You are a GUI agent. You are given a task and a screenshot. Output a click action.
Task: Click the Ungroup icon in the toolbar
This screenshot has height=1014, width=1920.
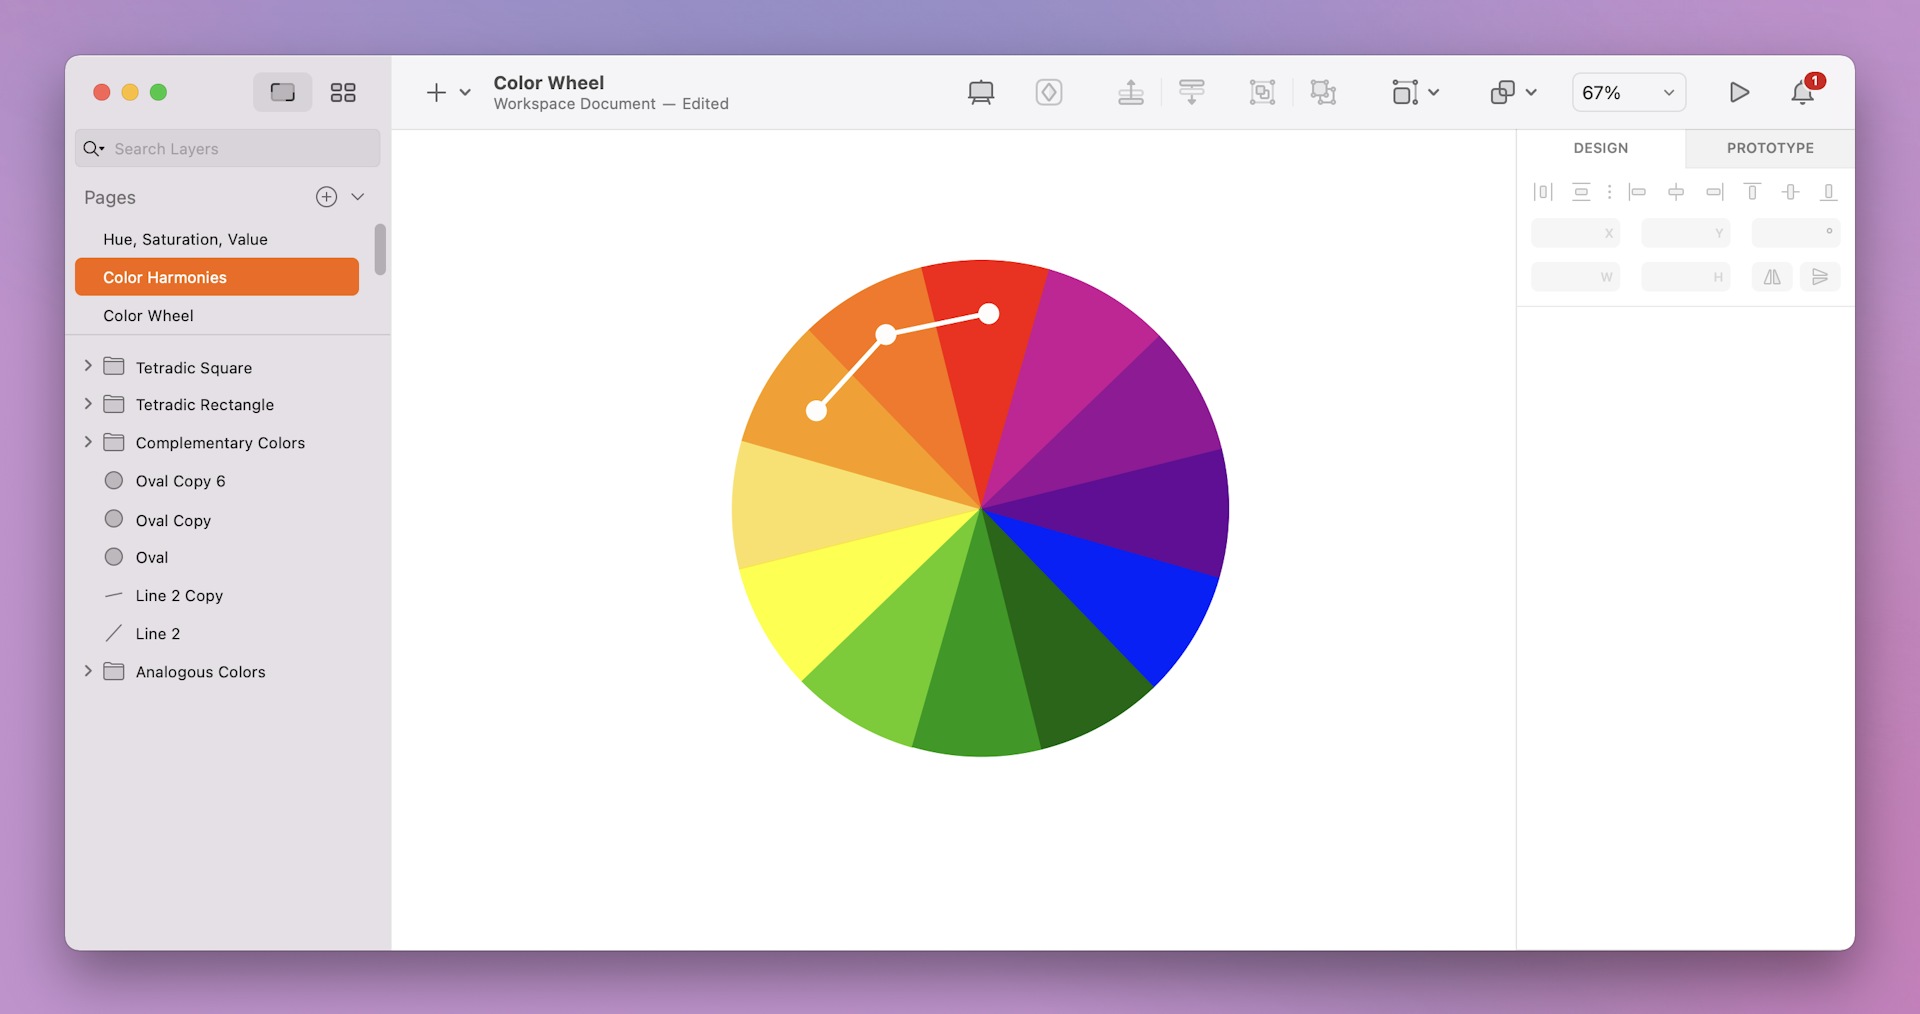(x=1323, y=92)
